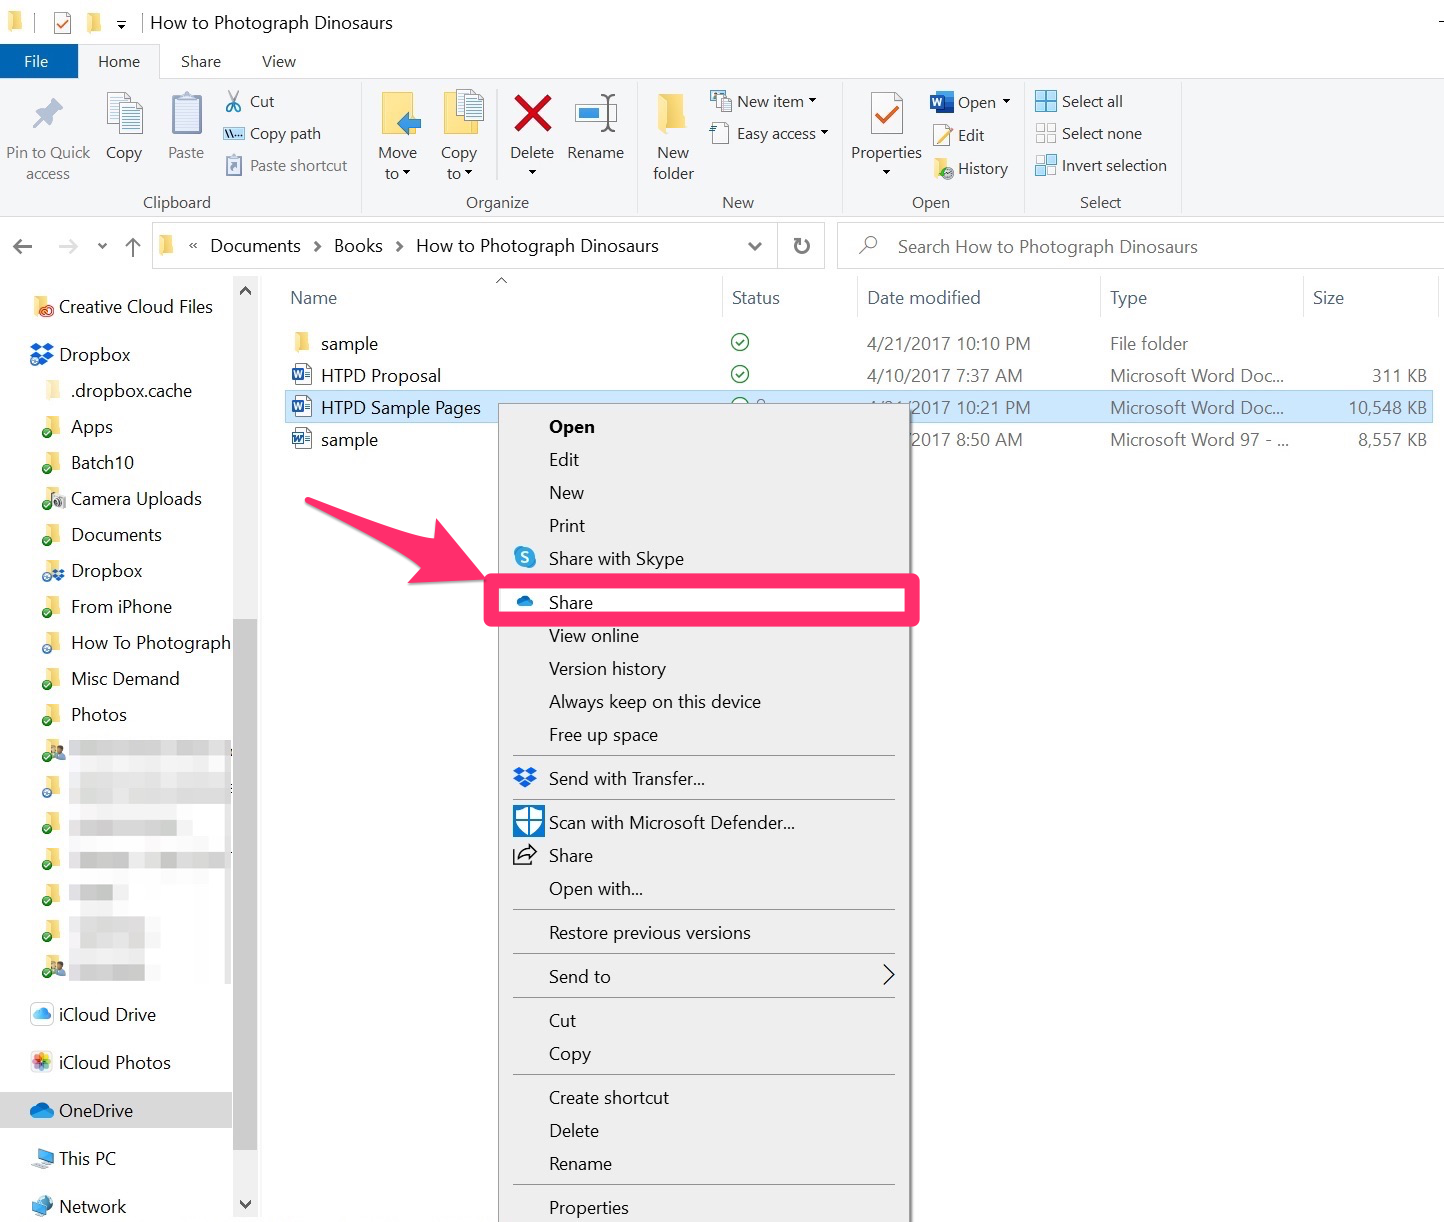Click Share with Skype in context menu

(616, 558)
